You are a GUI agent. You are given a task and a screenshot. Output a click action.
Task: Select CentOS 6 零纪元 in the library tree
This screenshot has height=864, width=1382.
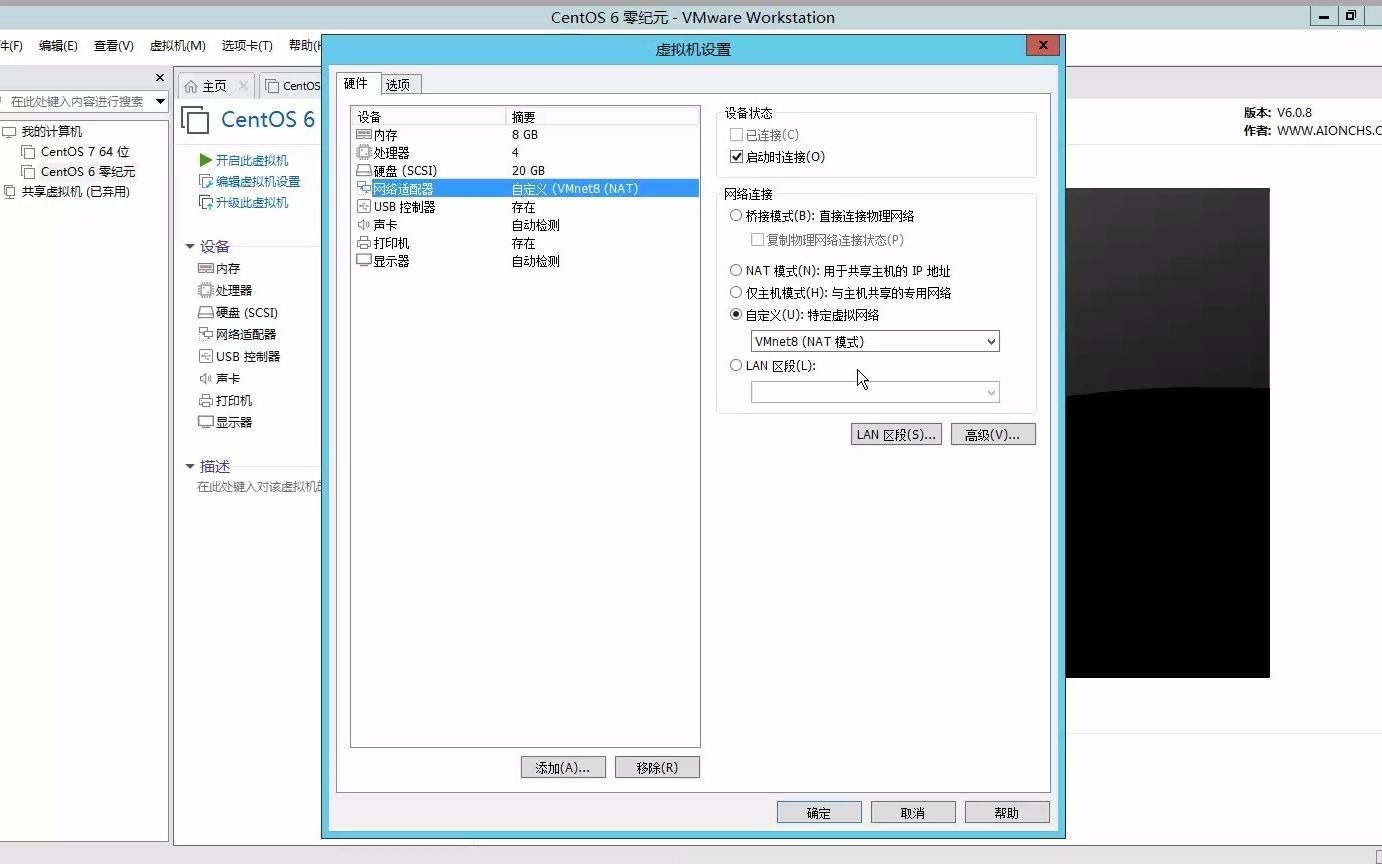tap(88, 172)
